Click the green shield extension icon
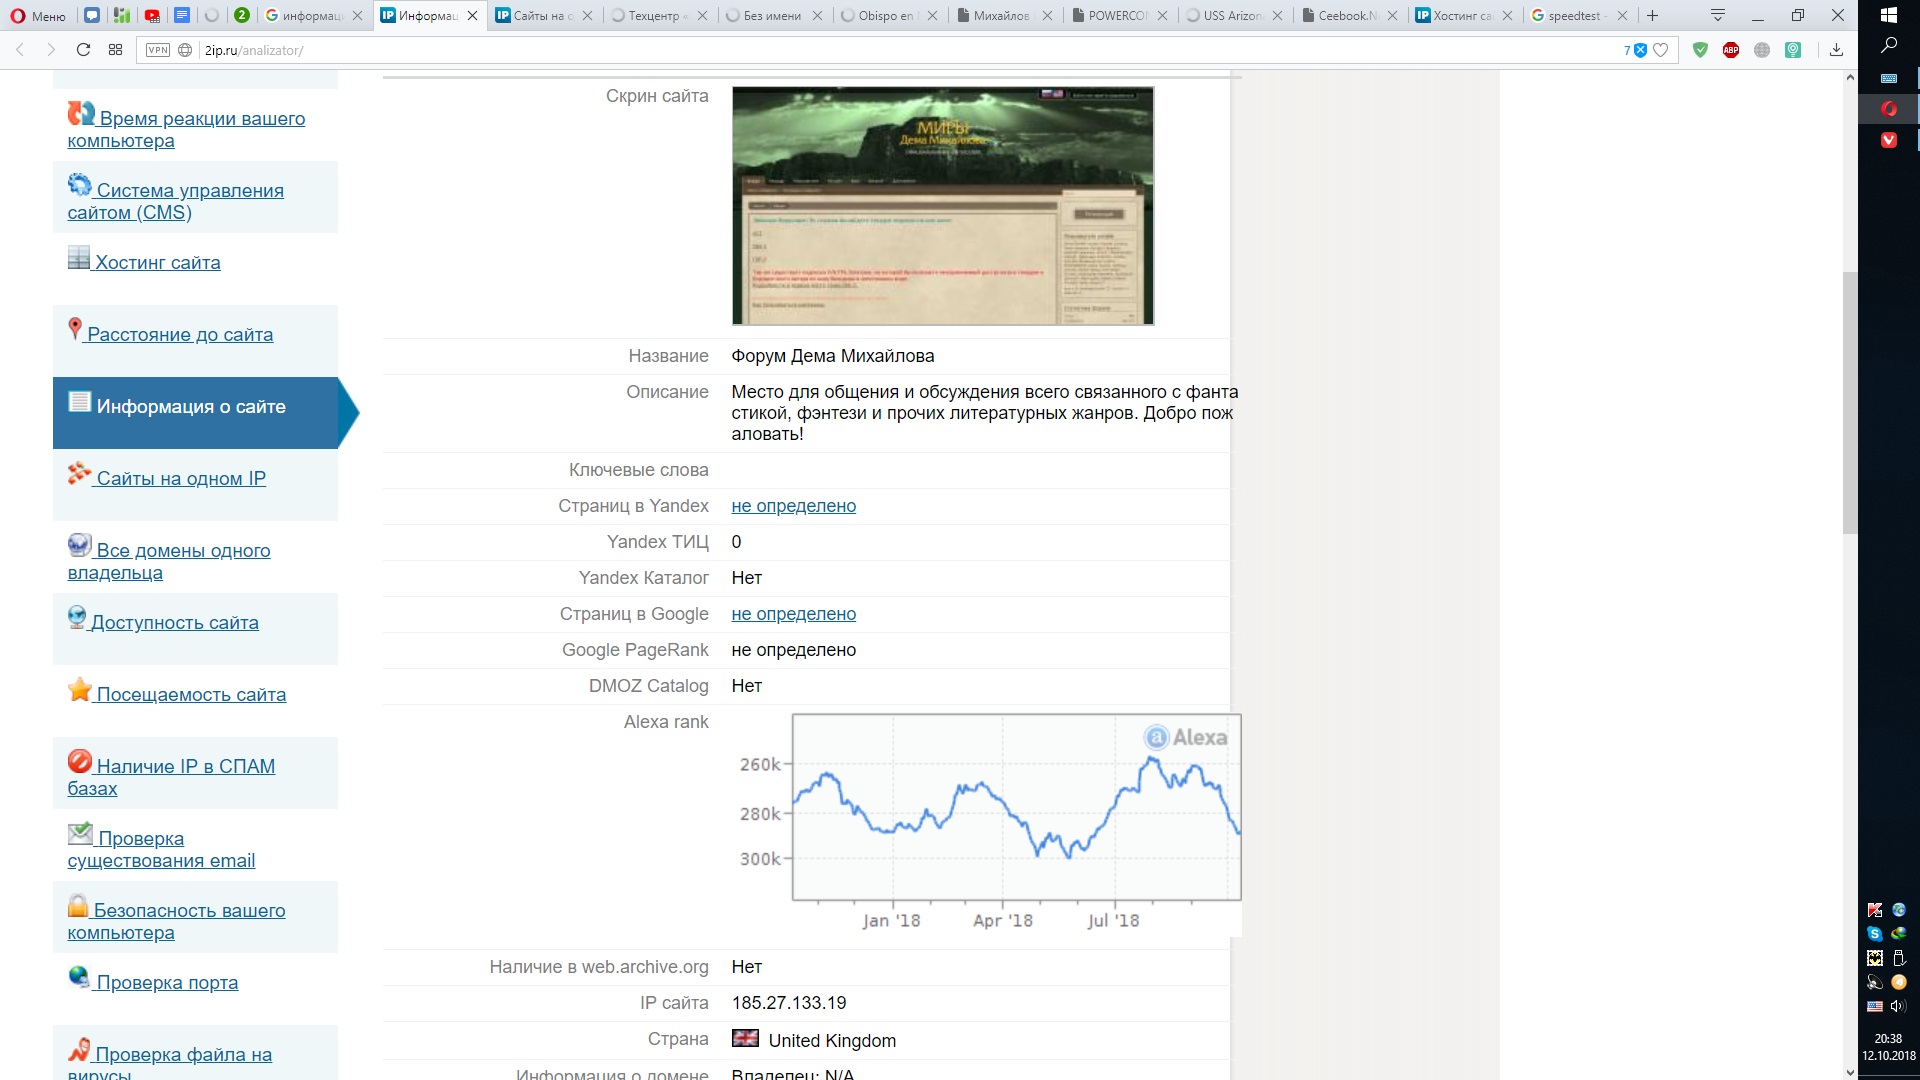This screenshot has height=1080, width=1920. [x=1700, y=50]
